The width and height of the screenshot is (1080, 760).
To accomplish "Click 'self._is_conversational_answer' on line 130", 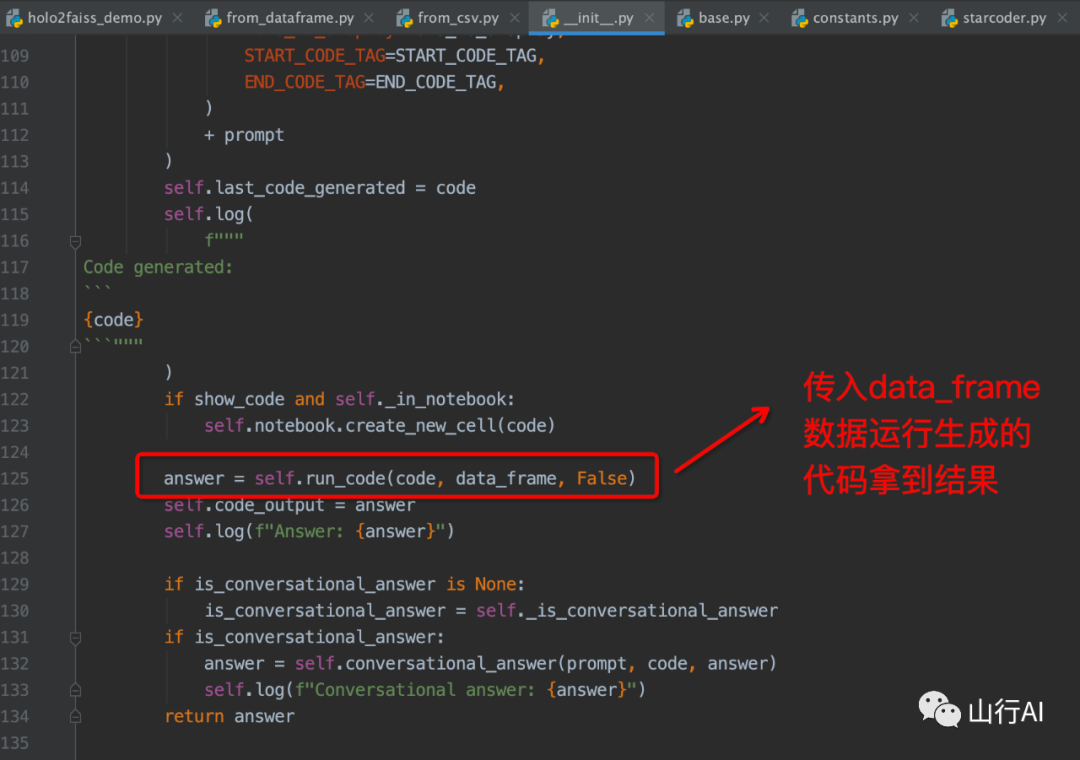I will [627, 611].
